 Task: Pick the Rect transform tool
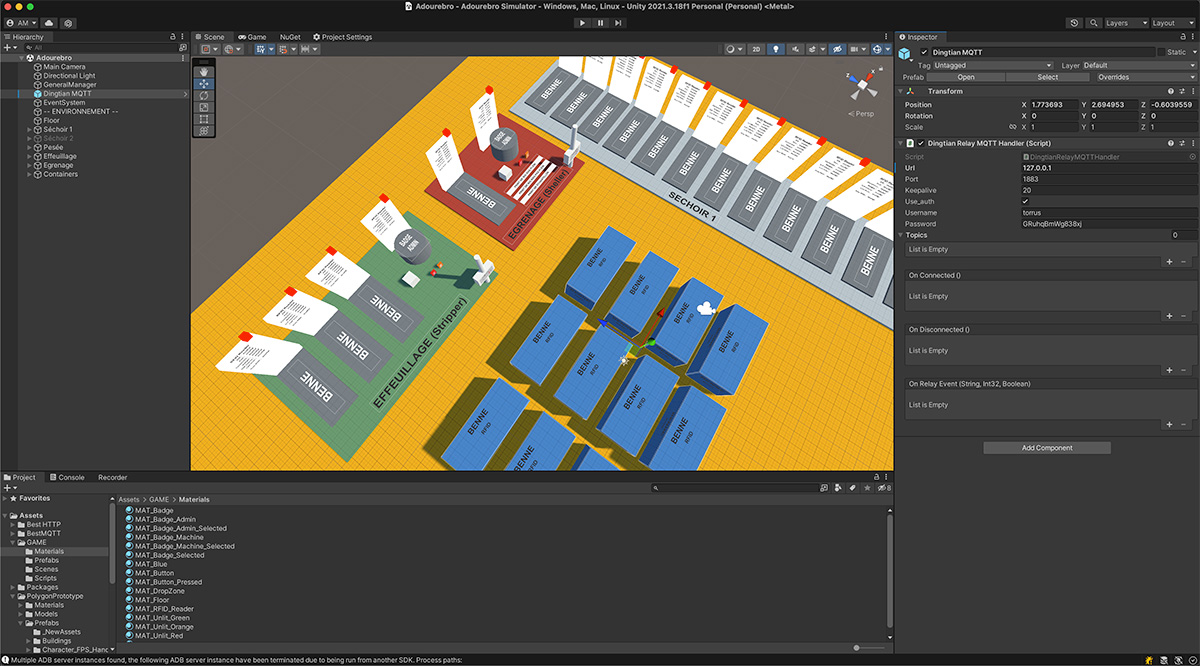[204, 119]
